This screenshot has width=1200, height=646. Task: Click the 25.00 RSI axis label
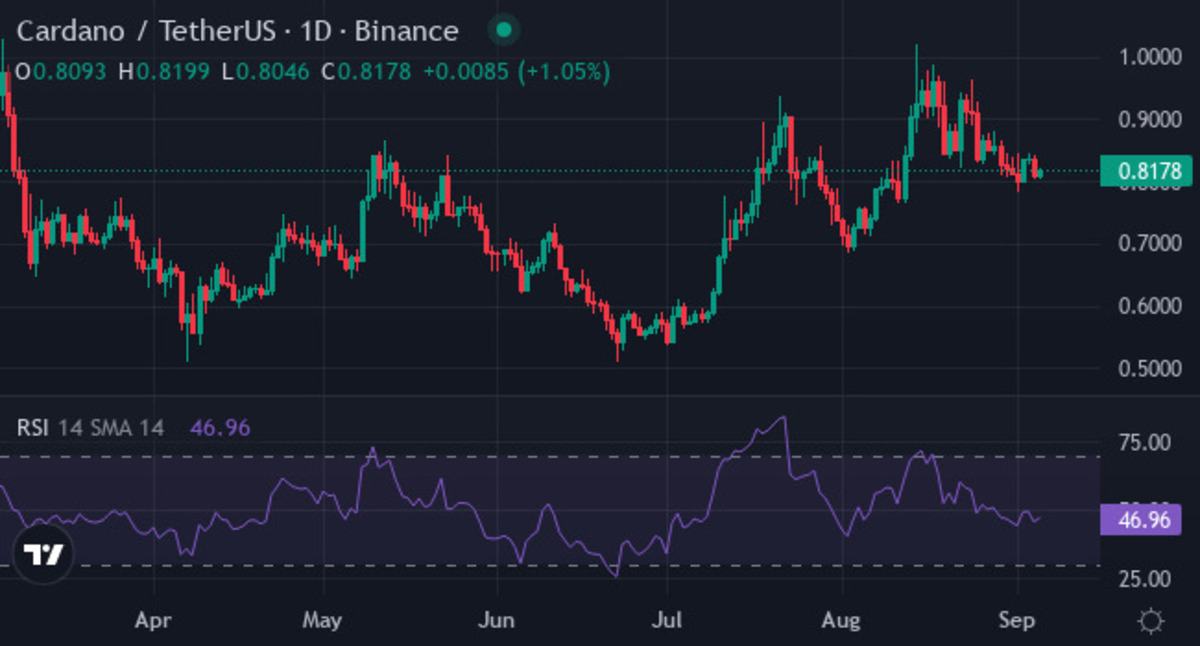pyautogui.click(x=1142, y=579)
